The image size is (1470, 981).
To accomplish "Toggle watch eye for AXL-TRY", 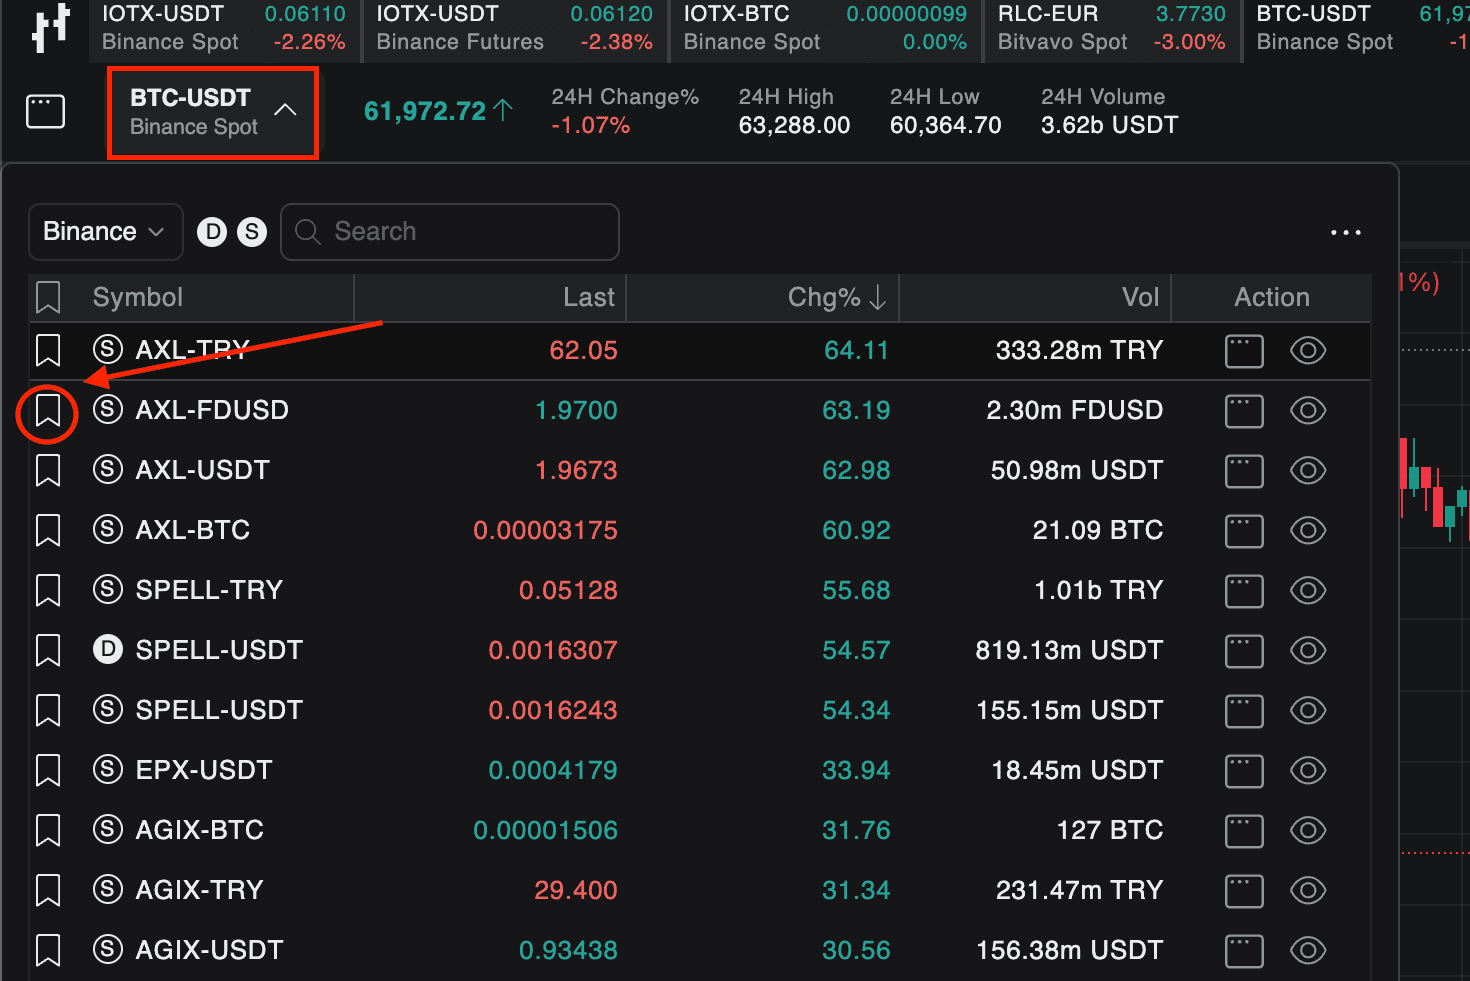I will click(1308, 351).
